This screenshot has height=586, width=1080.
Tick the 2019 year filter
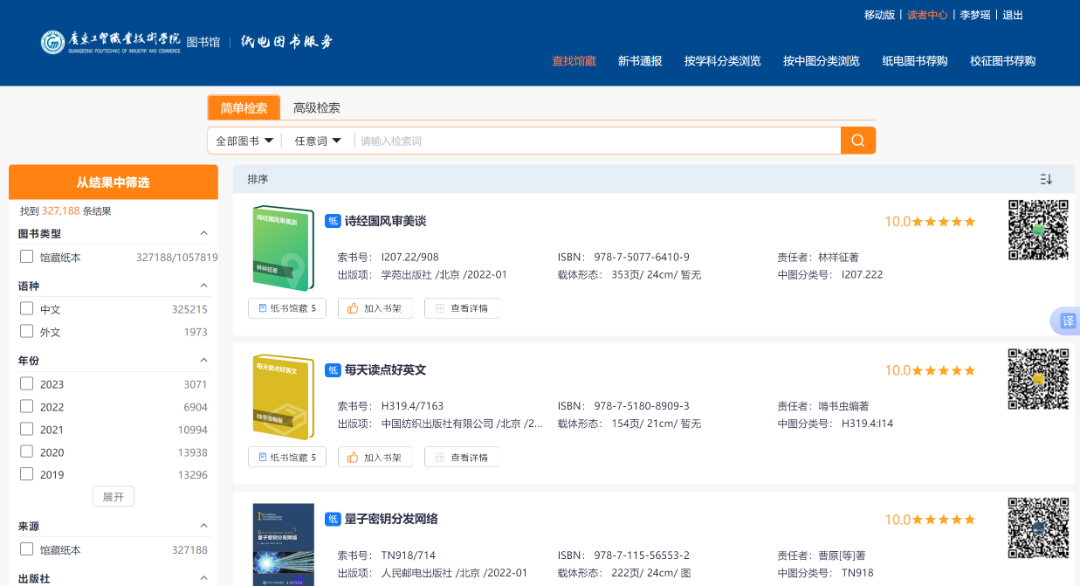click(x=26, y=474)
